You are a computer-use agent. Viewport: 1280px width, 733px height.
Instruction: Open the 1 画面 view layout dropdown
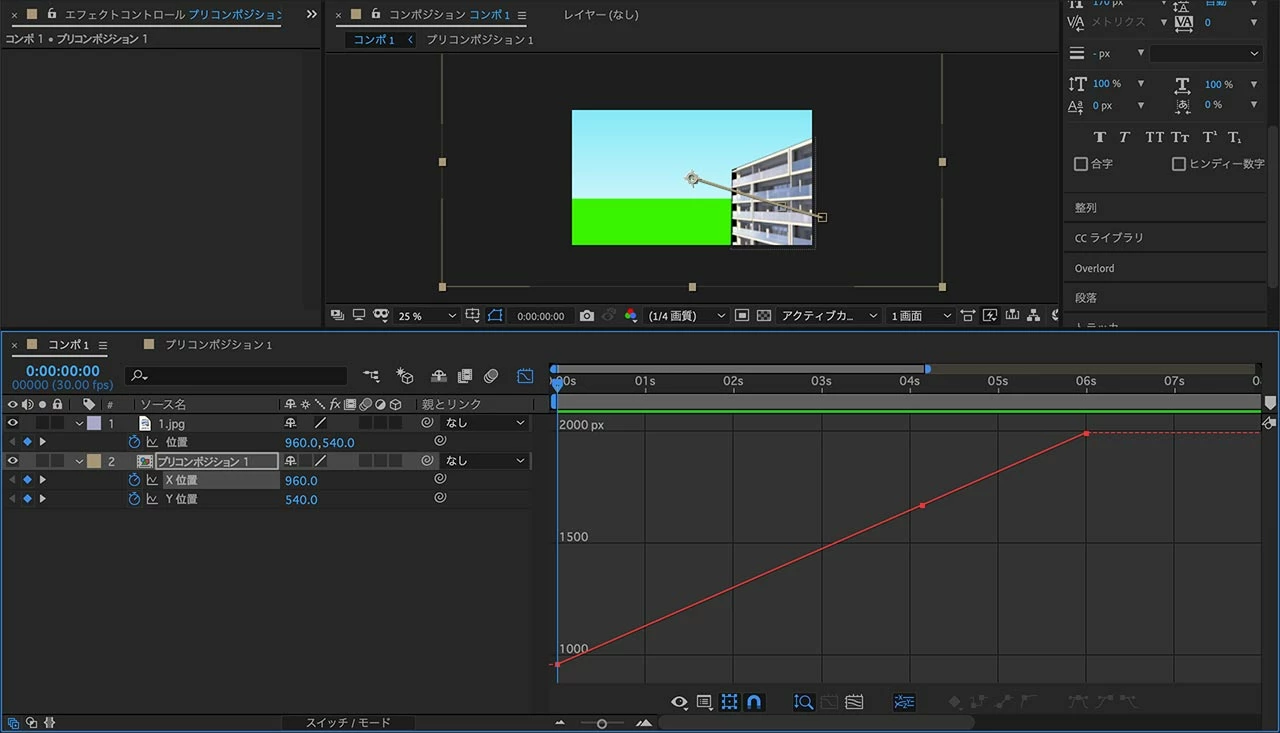coord(920,315)
